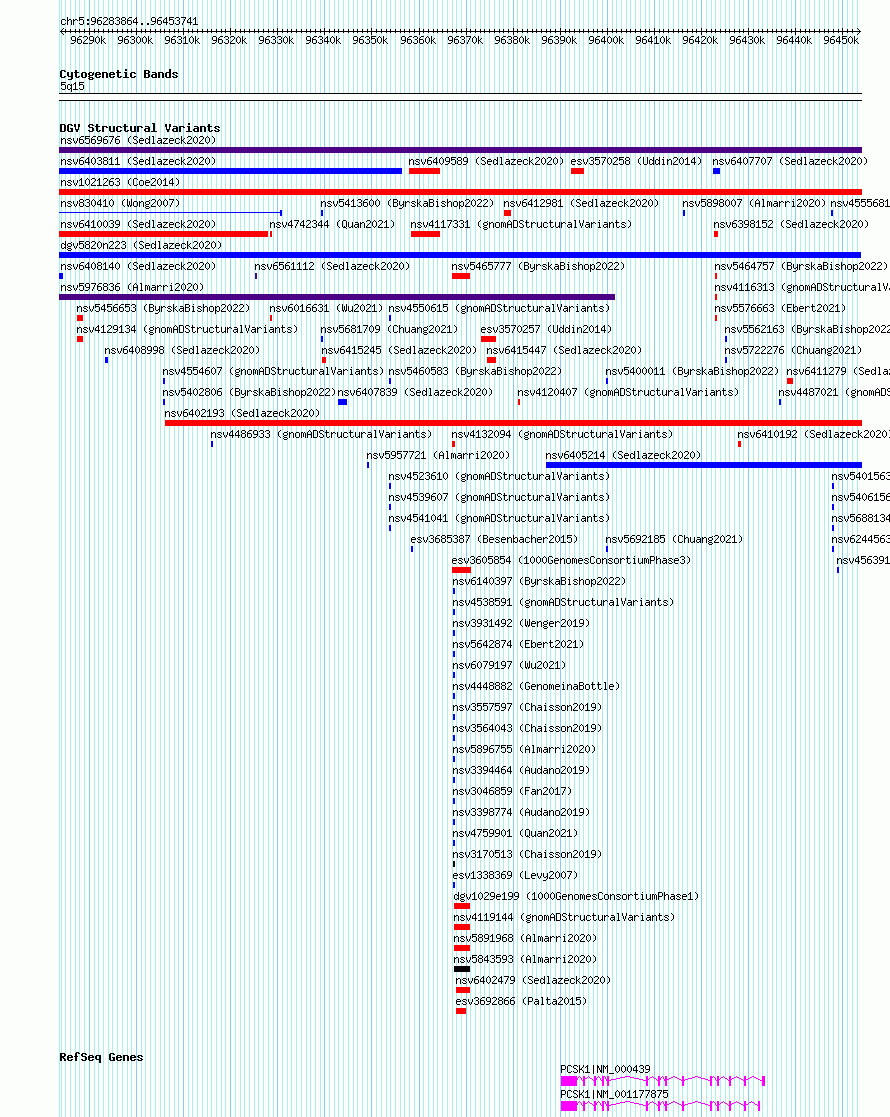890x1117 pixels.
Task: Open nsv6409589 (Sedlazeck2020) variant
Action: point(486,161)
